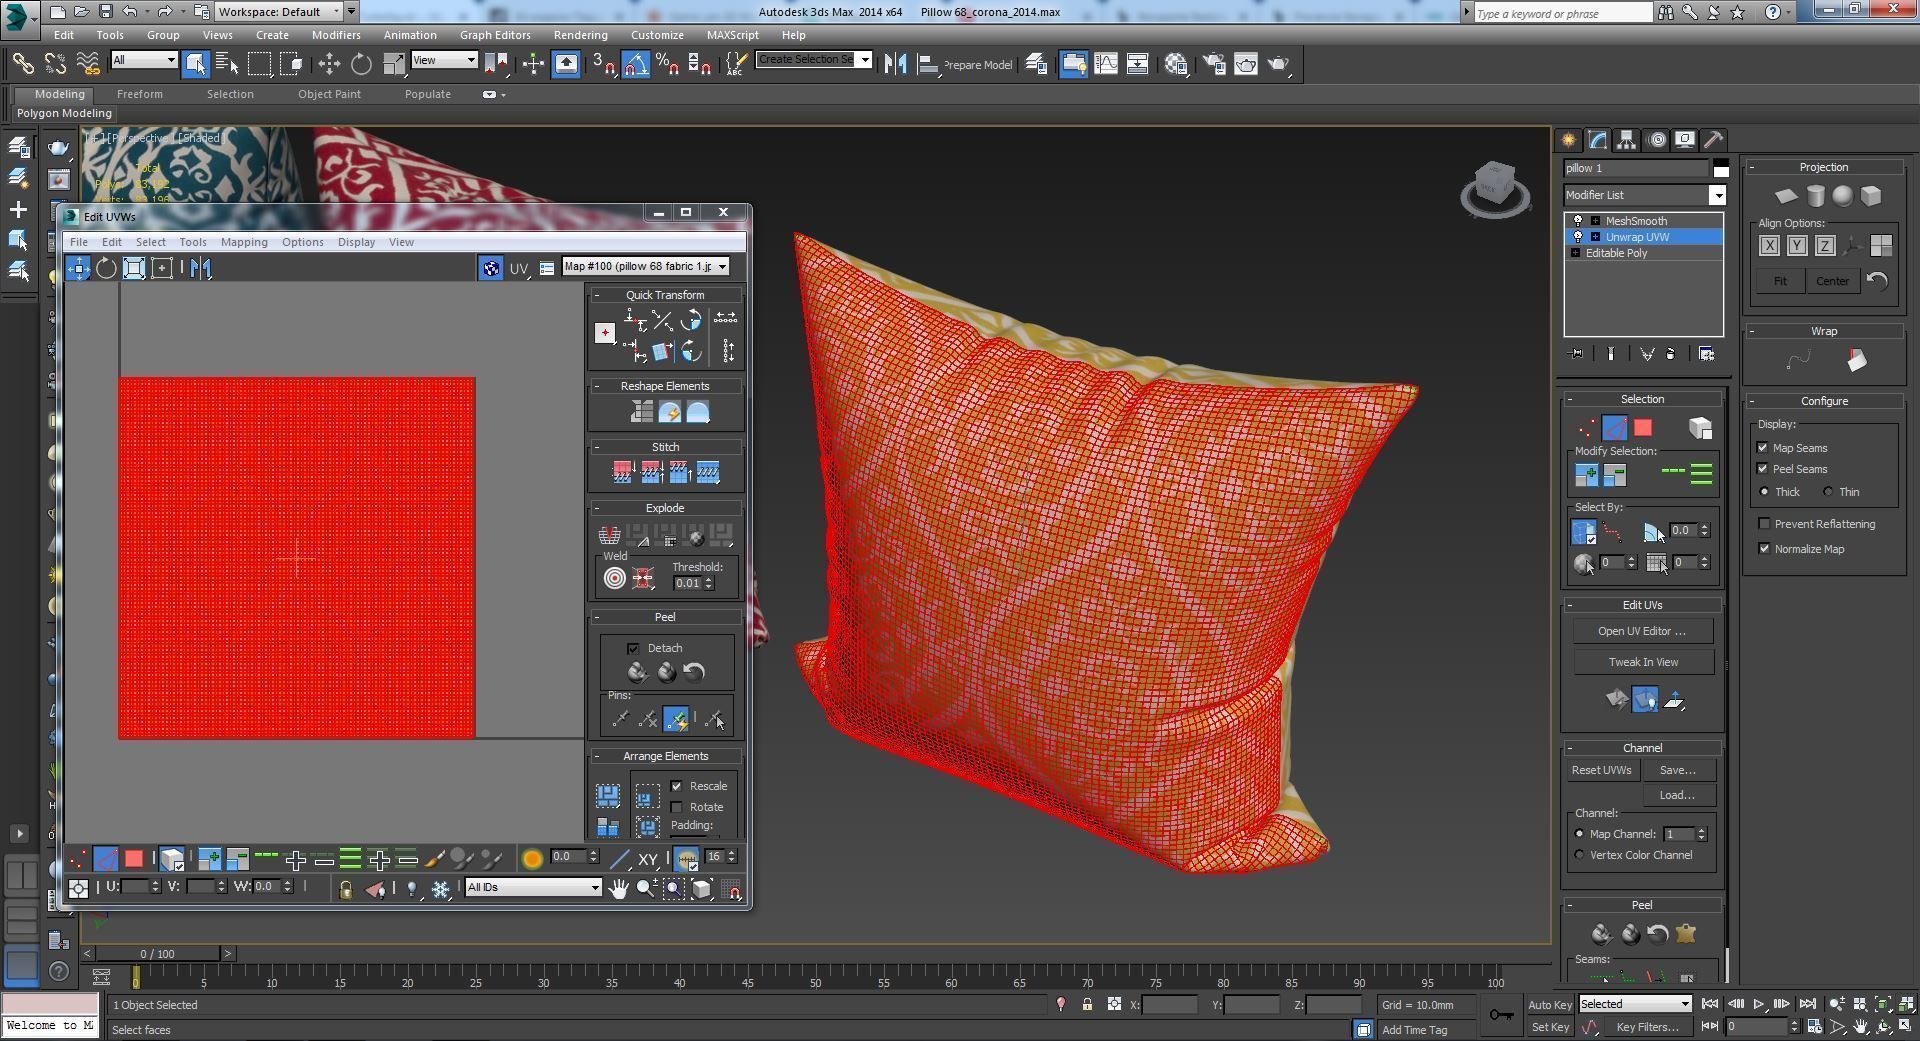Click the Straighten Selection icon in Reshape Elements
This screenshot has width=1920, height=1041.
tap(641, 412)
